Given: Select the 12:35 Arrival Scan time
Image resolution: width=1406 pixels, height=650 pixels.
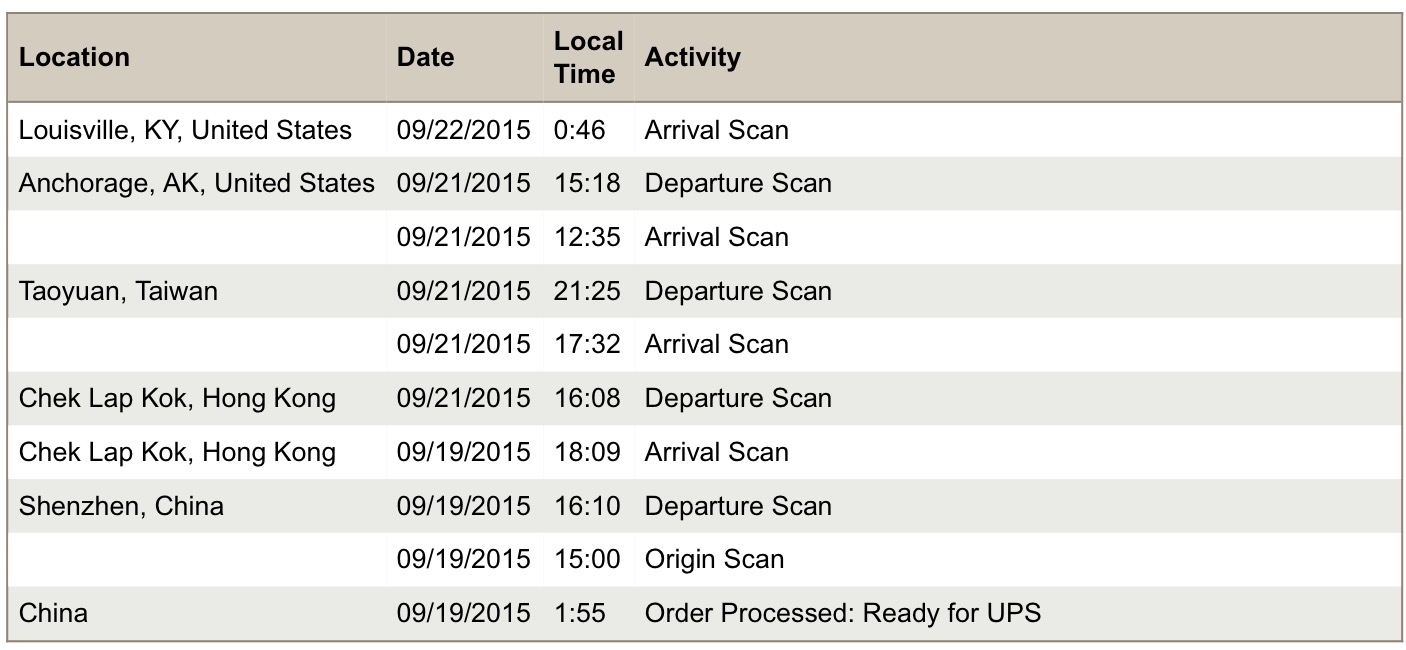Looking at the screenshot, I should click(587, 237).
